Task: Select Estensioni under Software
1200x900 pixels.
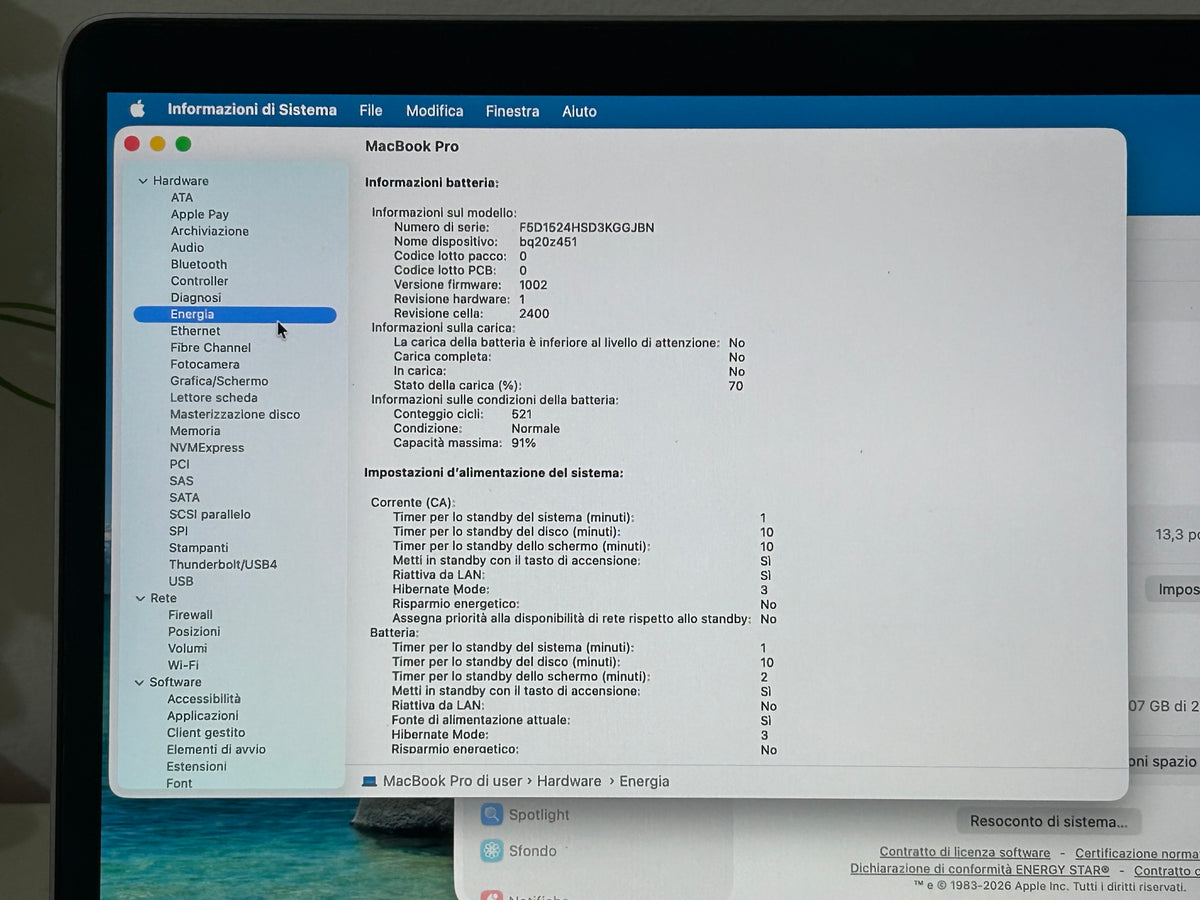Action: [197, 767]
